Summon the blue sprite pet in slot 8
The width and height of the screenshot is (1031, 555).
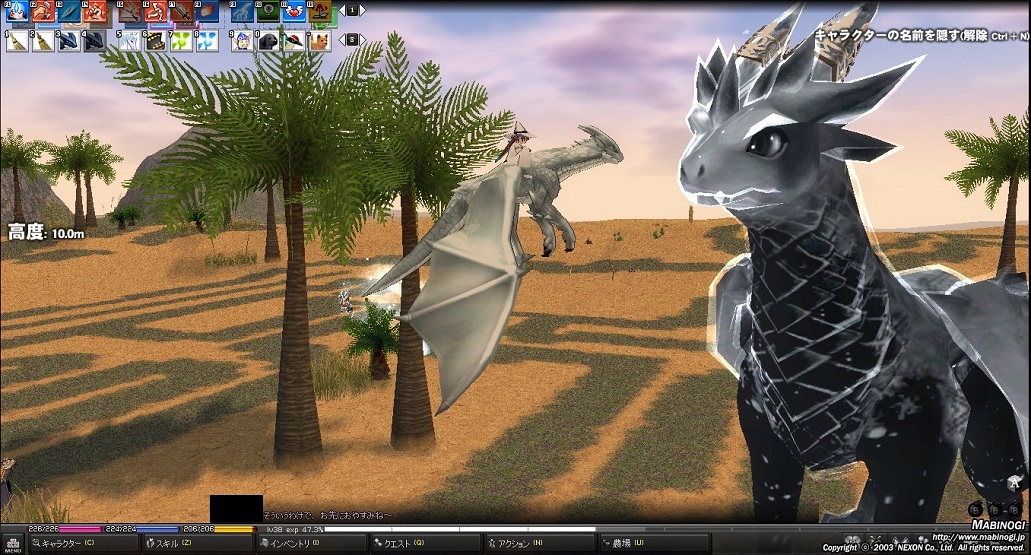[207, 41]
